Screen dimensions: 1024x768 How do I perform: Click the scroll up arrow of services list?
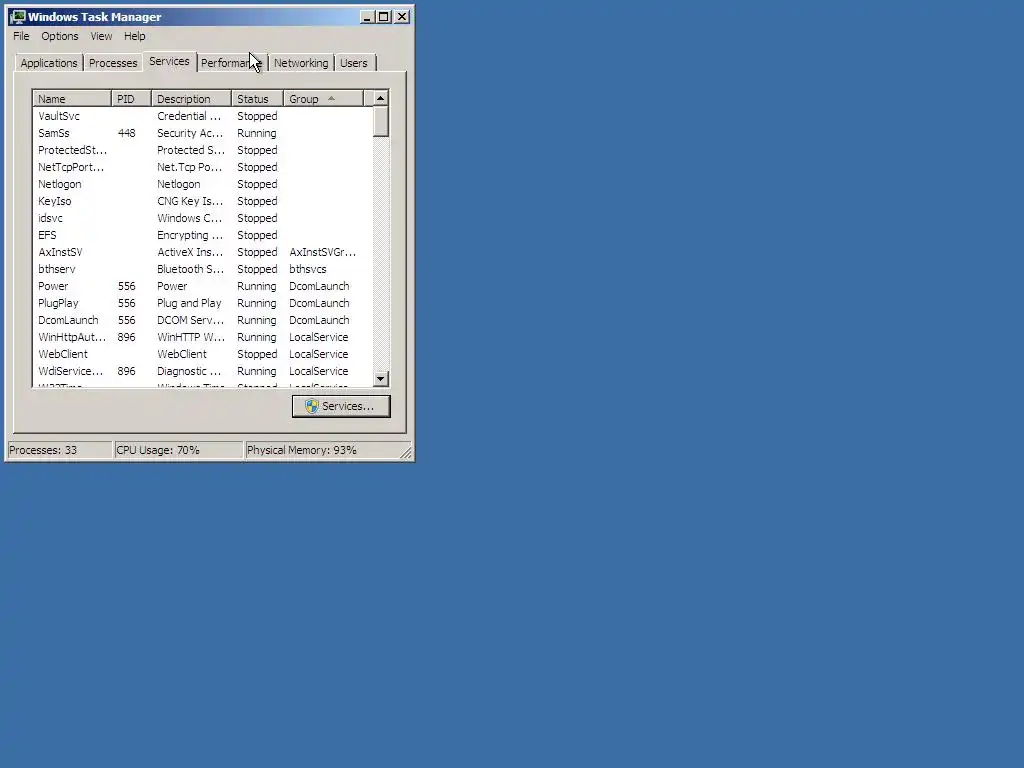click(381, 99)
